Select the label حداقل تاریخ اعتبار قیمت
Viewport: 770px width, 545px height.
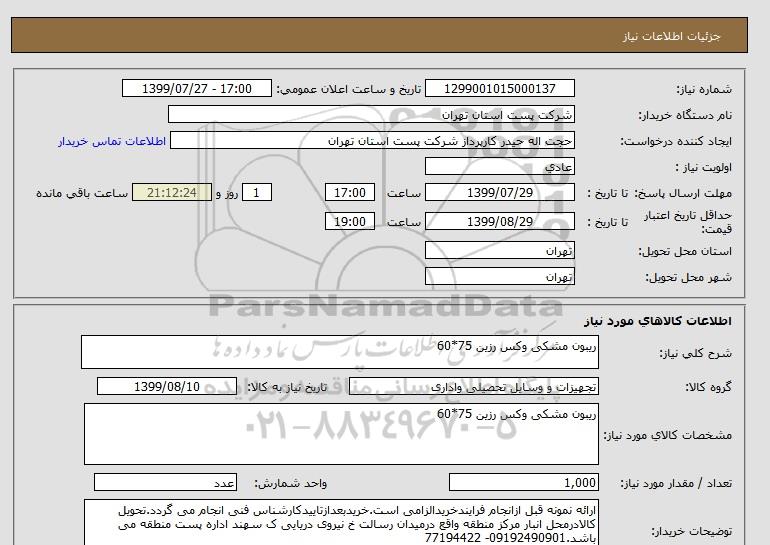click(688, 222)
